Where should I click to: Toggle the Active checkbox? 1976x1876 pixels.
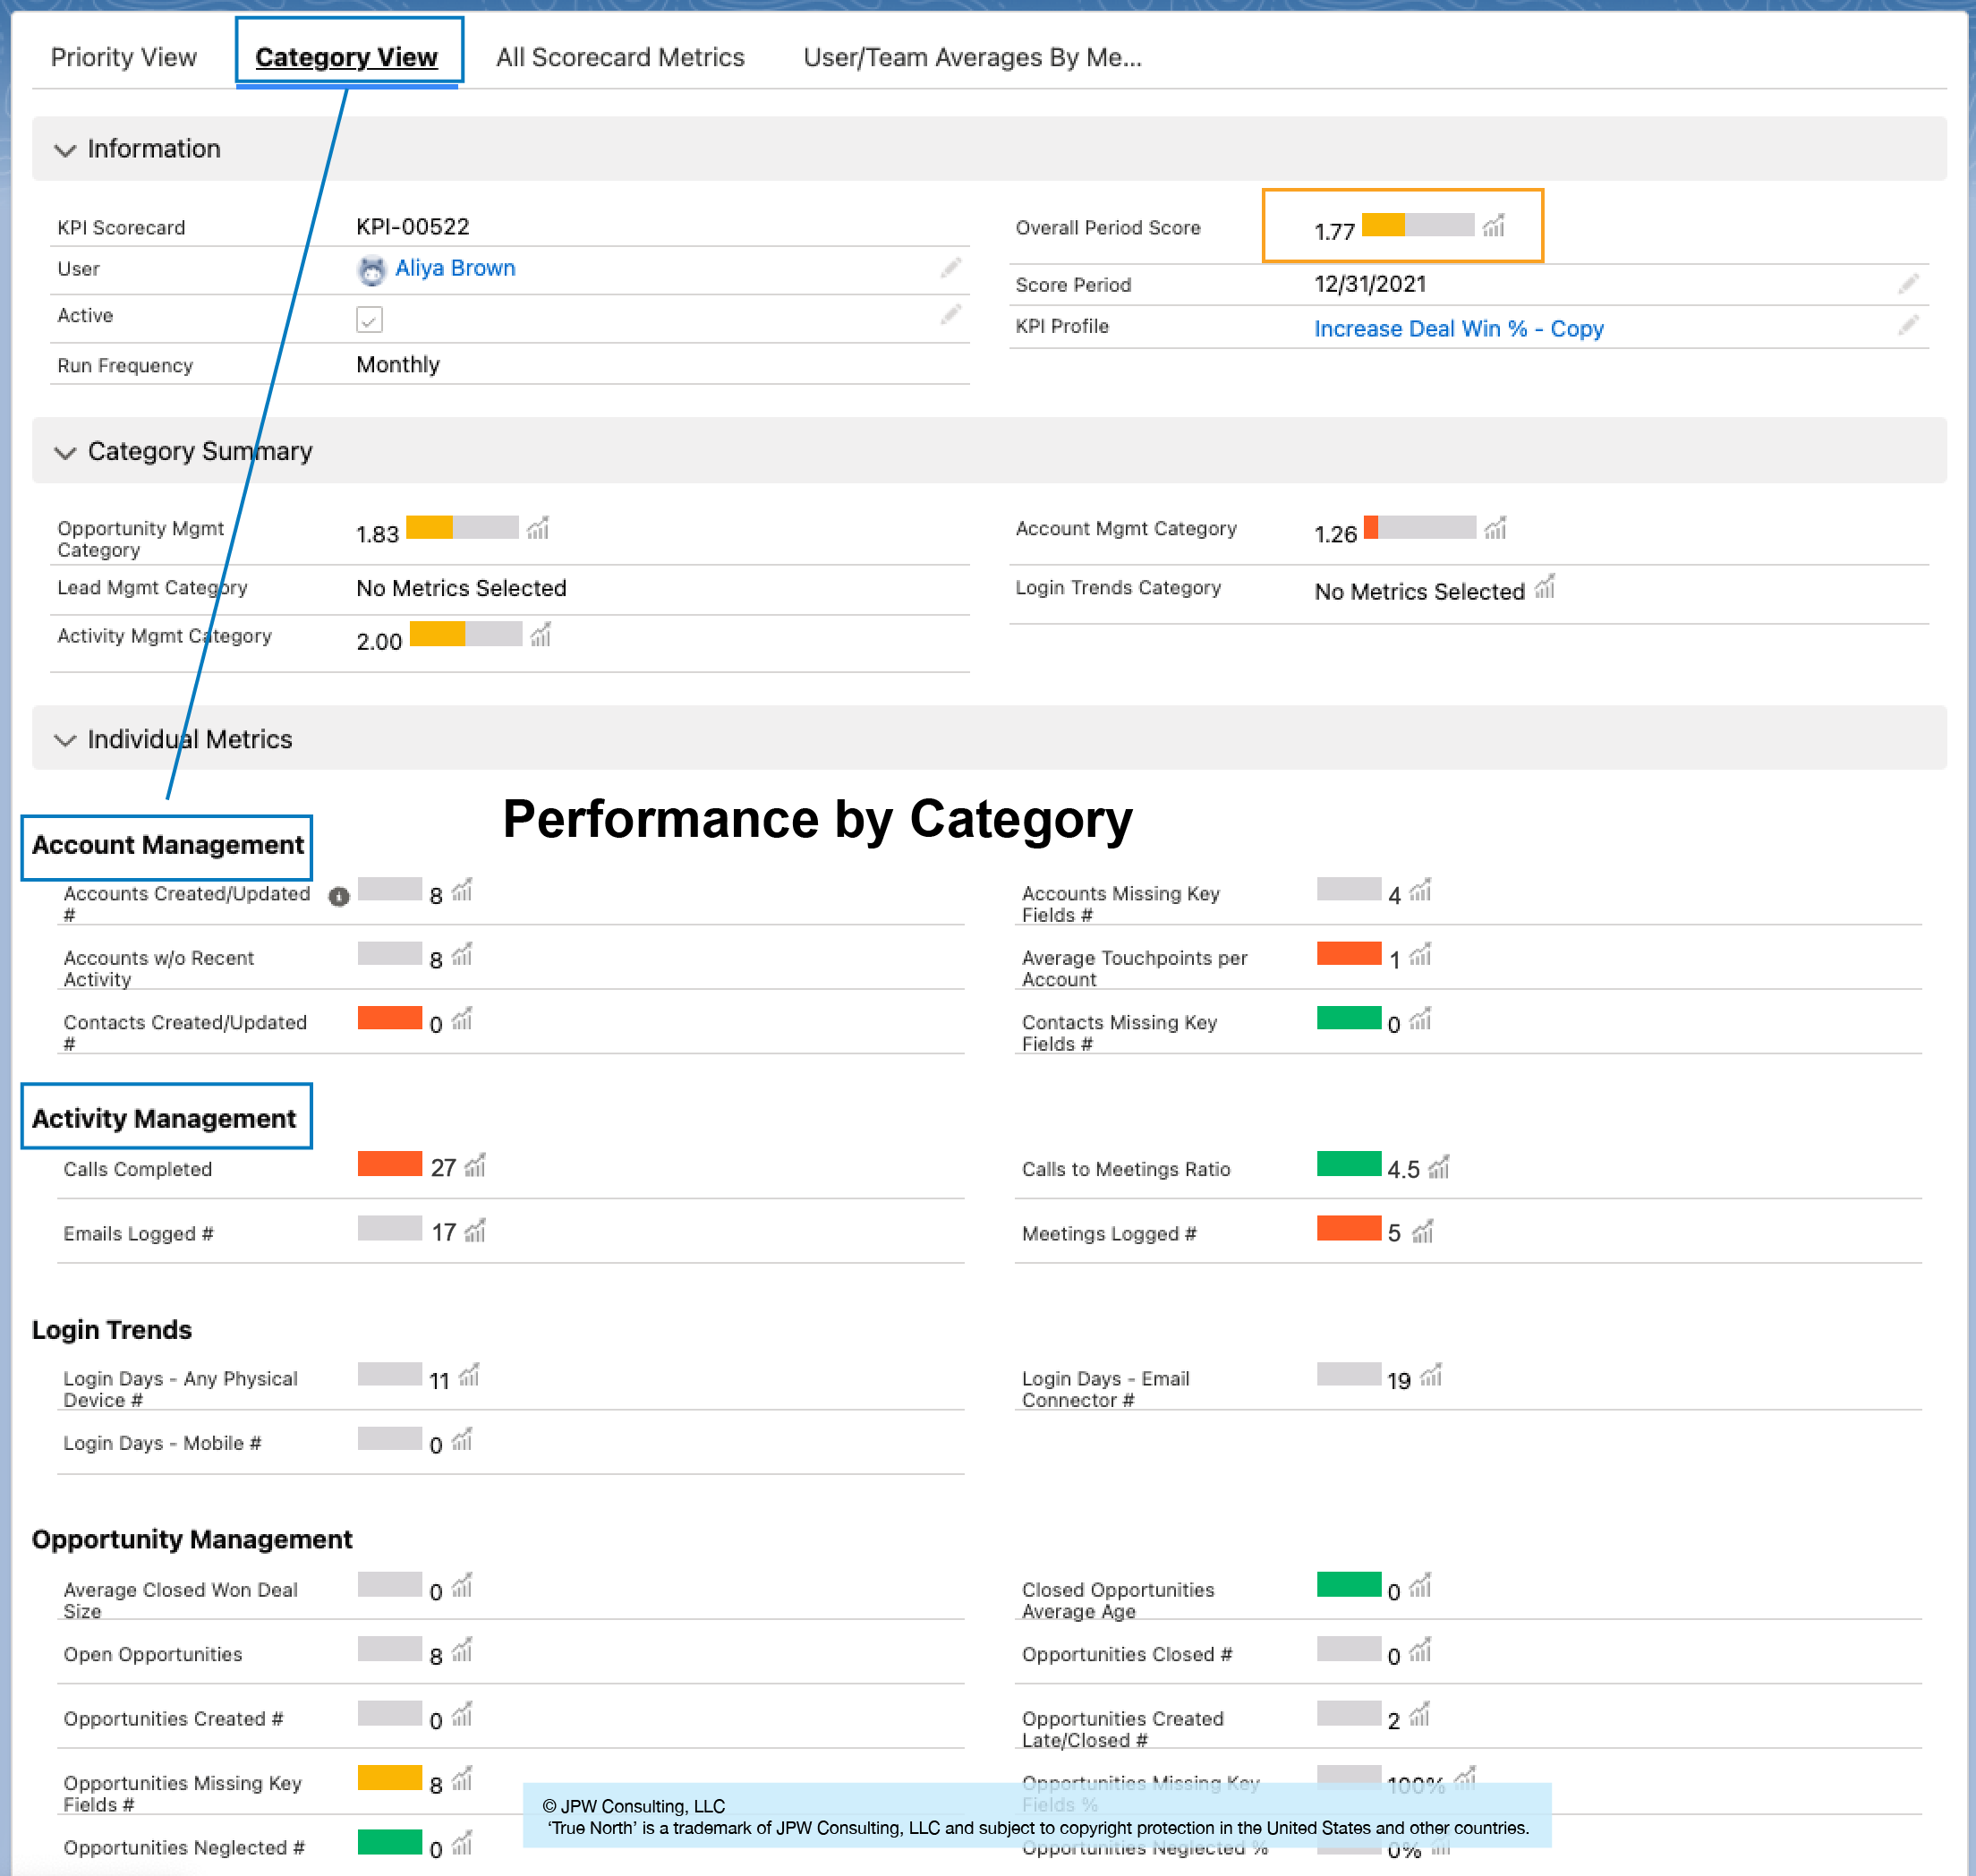(369, 320)
